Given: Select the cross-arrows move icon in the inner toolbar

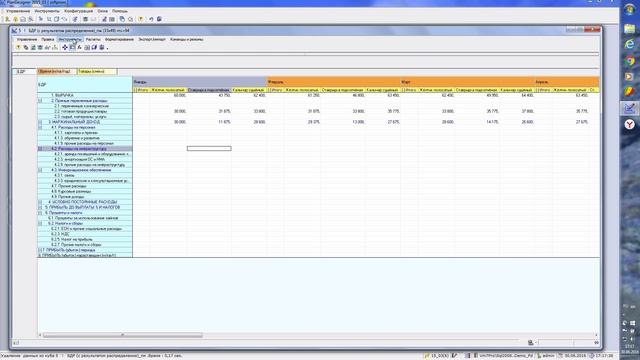Looking at the screenshot, I should tap(64, 48).
